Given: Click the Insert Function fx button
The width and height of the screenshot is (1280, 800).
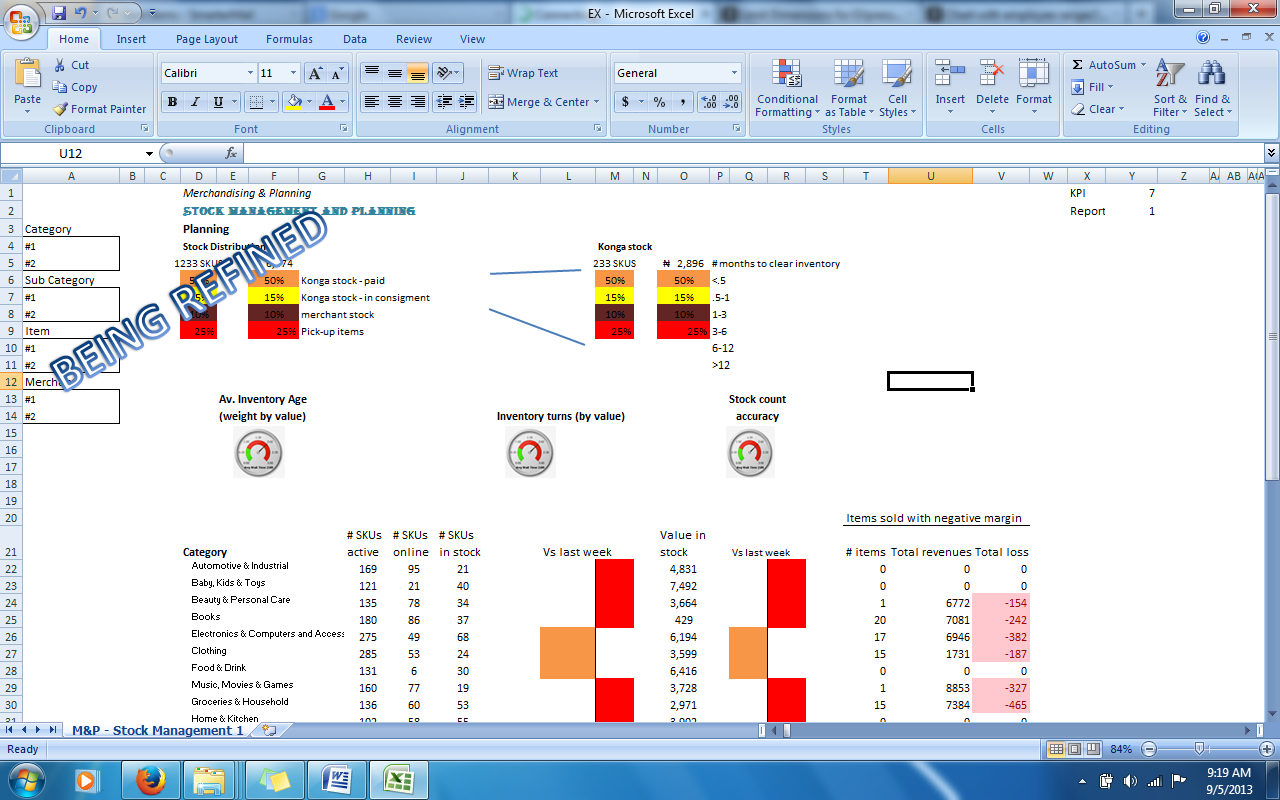Looking at the screenshot, I should (x=231, y=153).
